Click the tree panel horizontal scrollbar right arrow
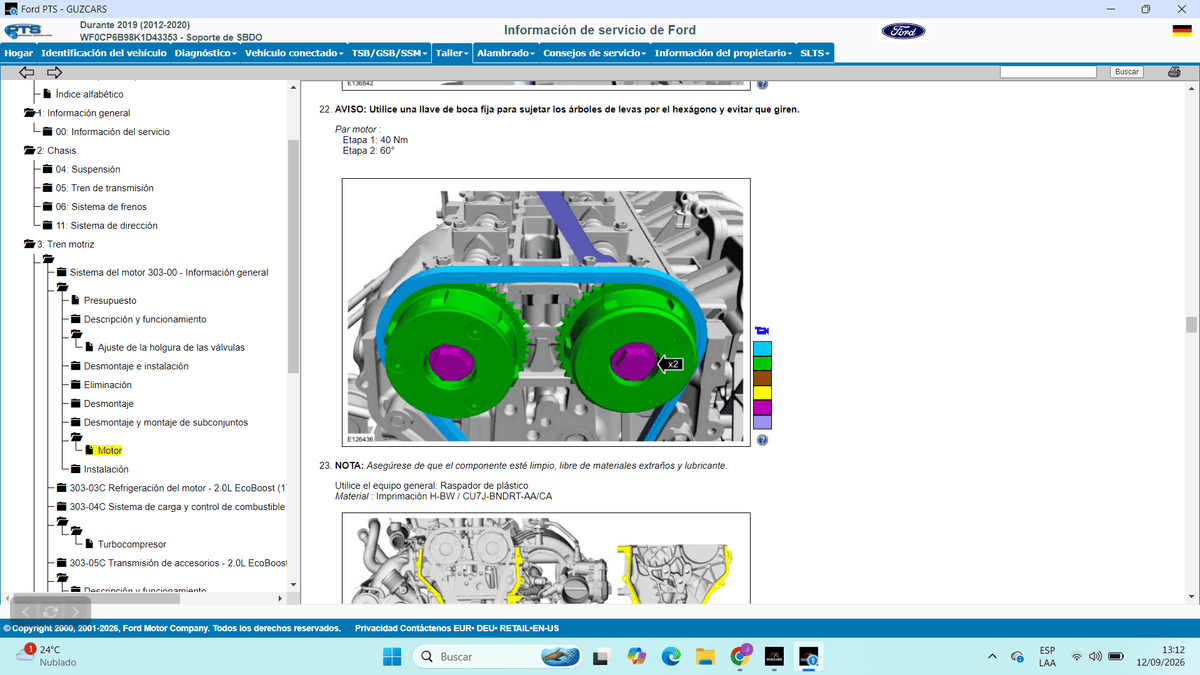Viewport: 1200px width, 675px height. click(x=280, y=598)
